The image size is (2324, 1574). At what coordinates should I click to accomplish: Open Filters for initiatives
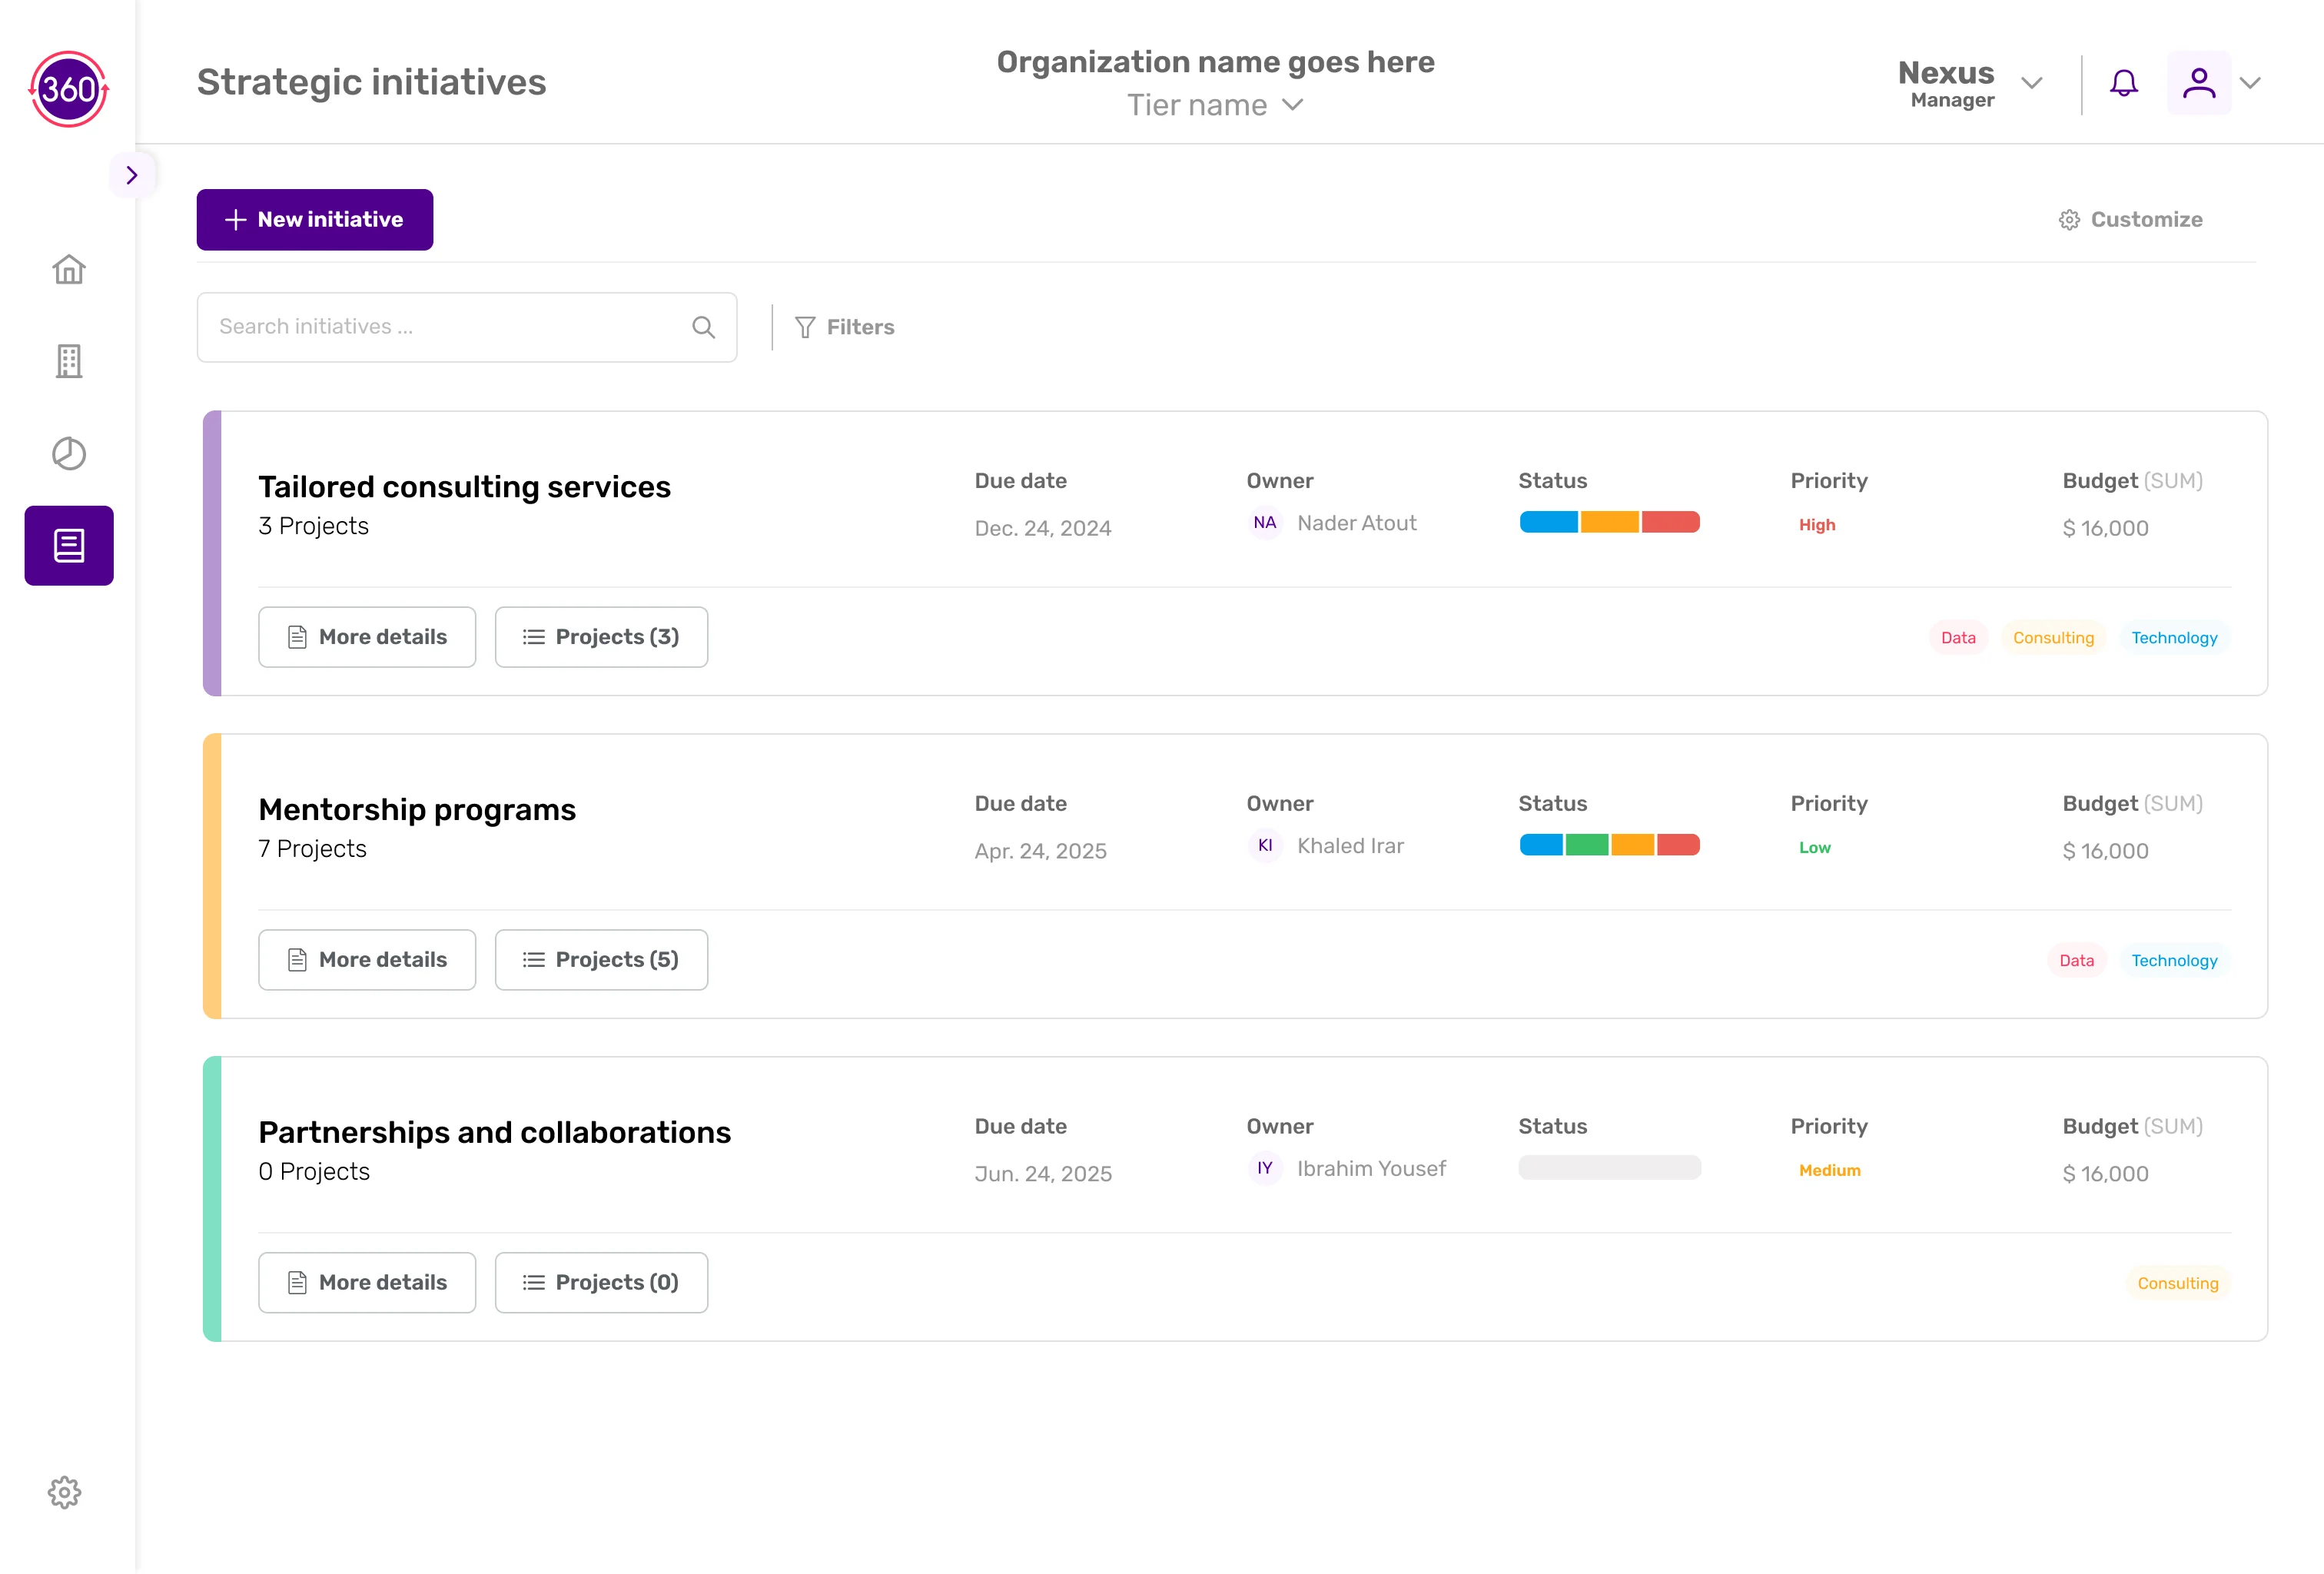pyautogui.click(x=844, y=327)
